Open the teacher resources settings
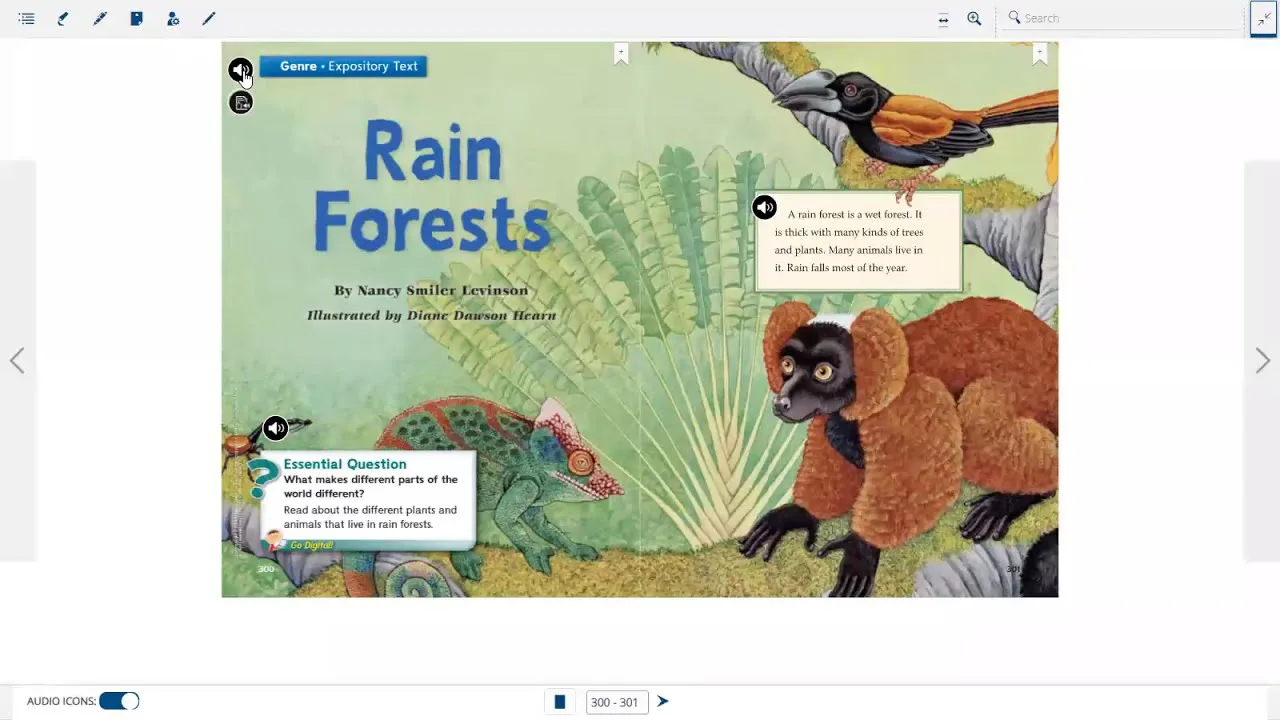Image resolution: width=1280 pixels, height=720 pixels. point(173,18)
